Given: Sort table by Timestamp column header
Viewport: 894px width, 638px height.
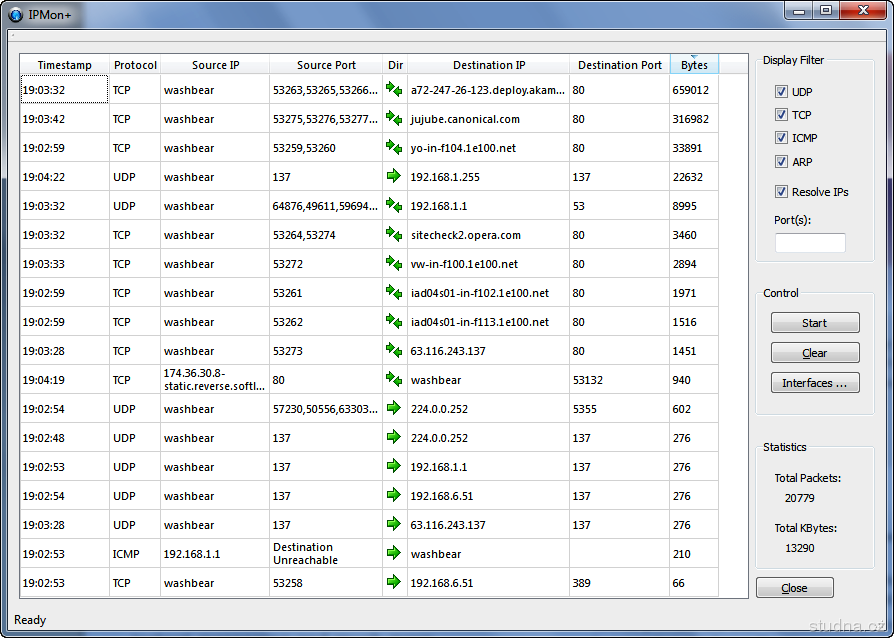Looking at the screenshot, I should [x=64, y=65].
